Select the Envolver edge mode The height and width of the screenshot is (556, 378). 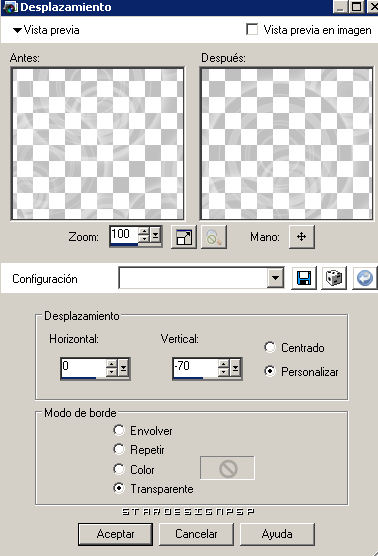coord(119,430)
